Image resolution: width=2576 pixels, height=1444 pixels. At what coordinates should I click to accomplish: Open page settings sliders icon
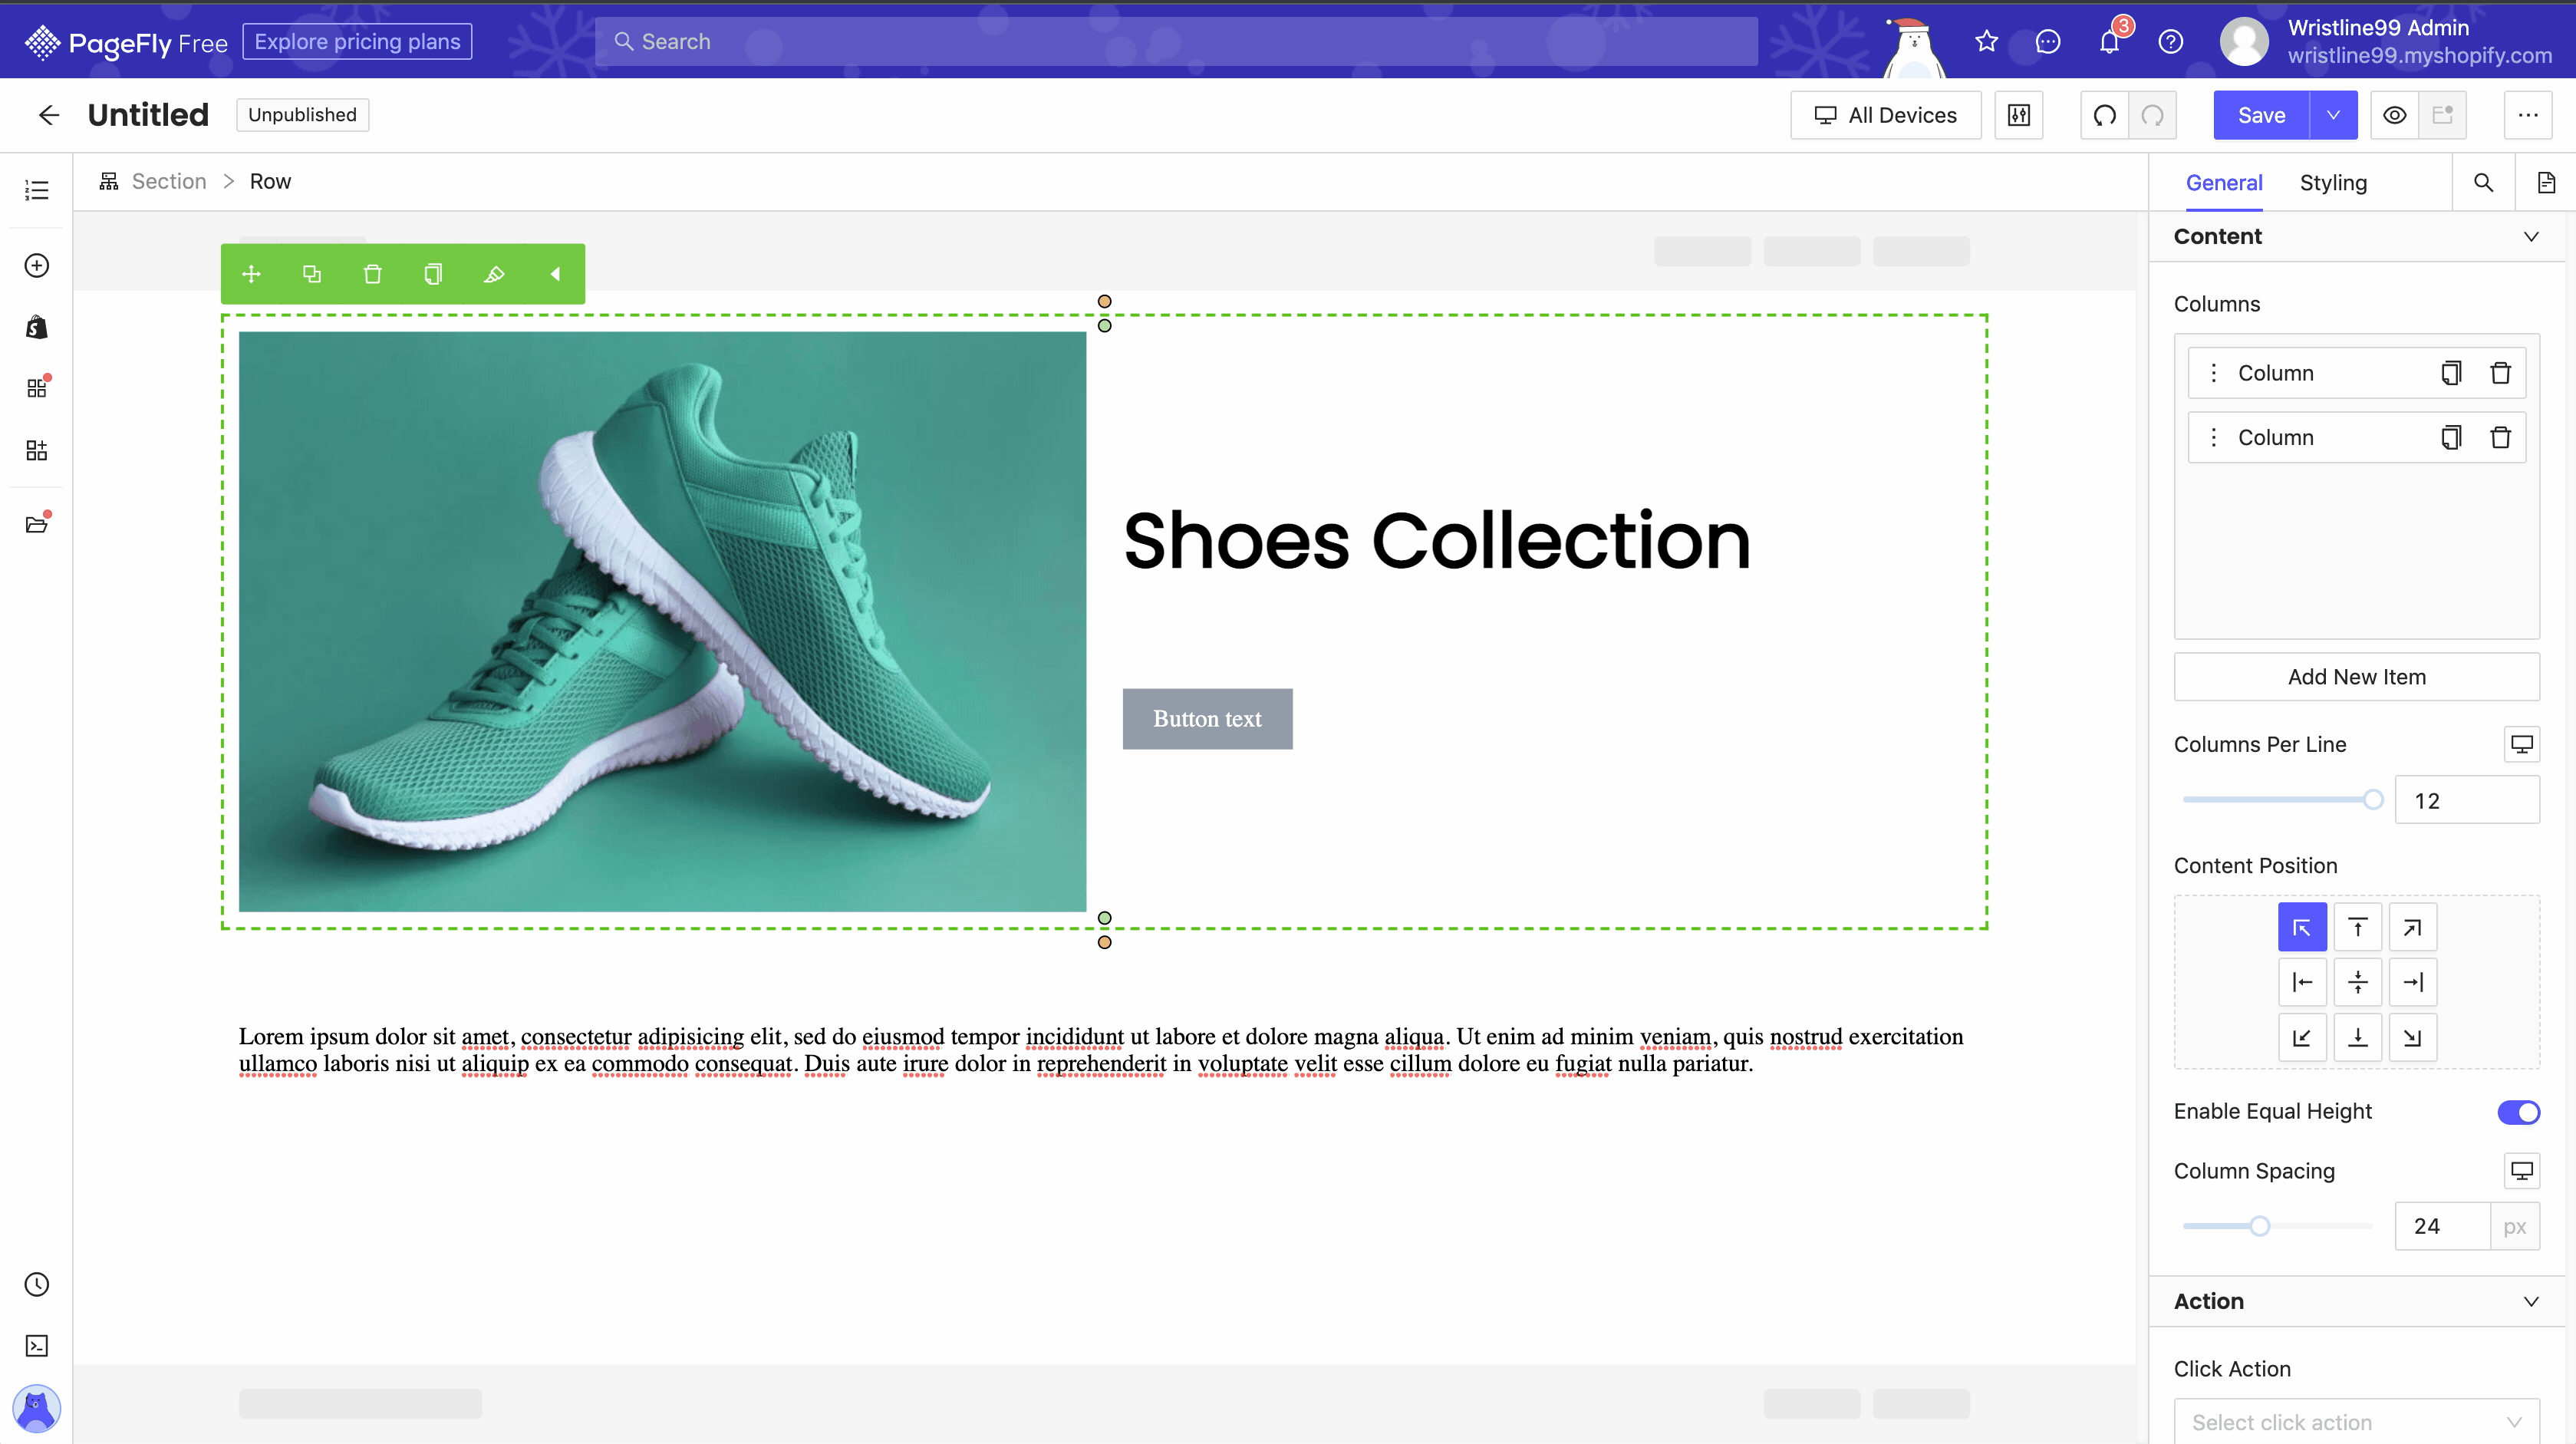pyautogui.click(x=2019, y=115)
